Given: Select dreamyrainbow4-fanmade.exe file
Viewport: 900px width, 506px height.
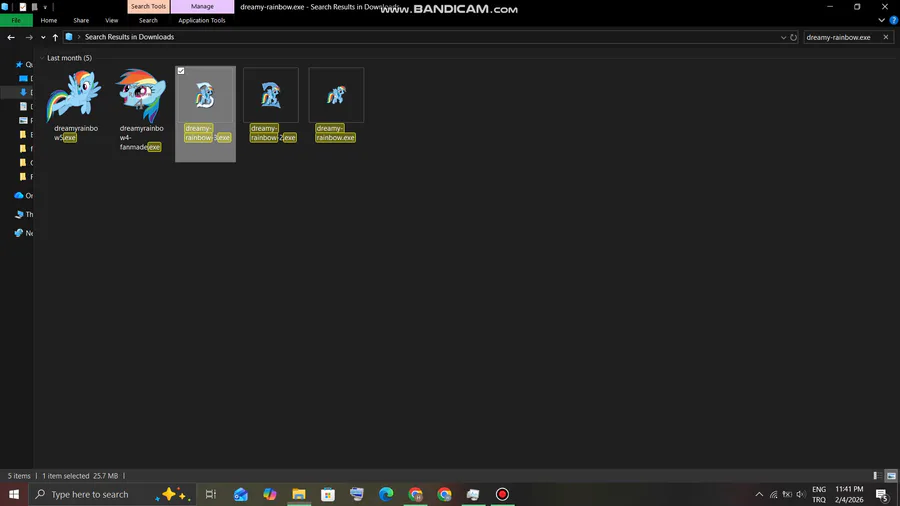Looking at the screenshot, I should click(x=141, y=111).
